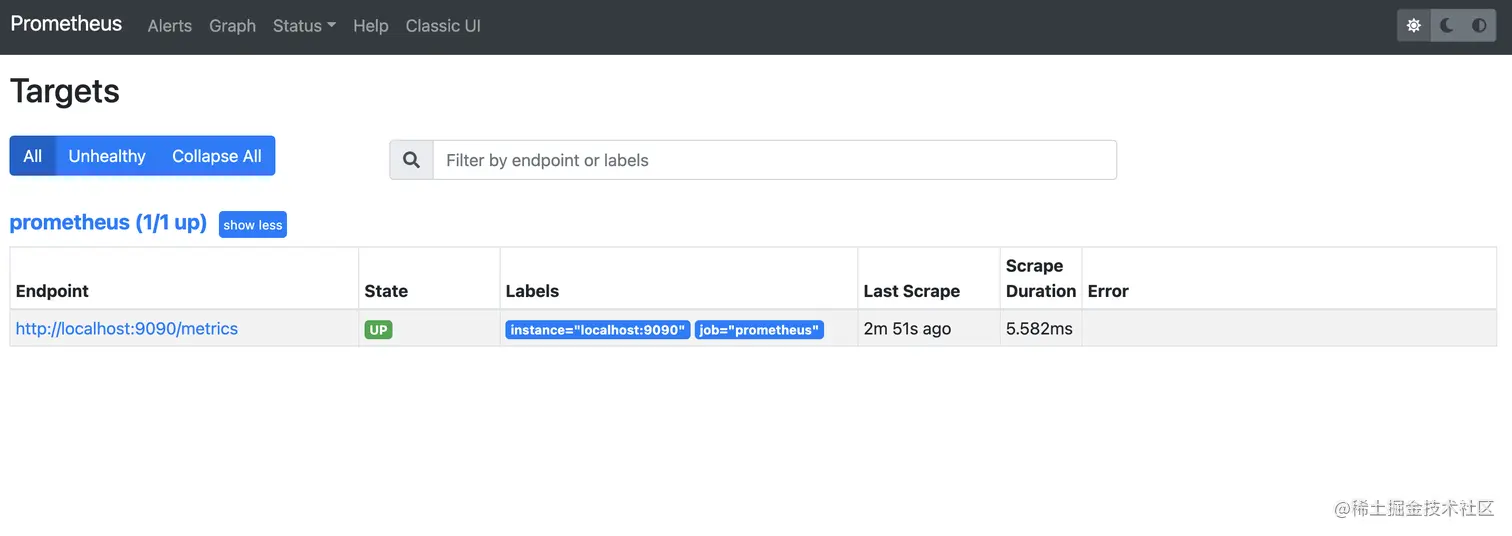
Task: Open the Help link in navbar
Action: coord(371,26)
